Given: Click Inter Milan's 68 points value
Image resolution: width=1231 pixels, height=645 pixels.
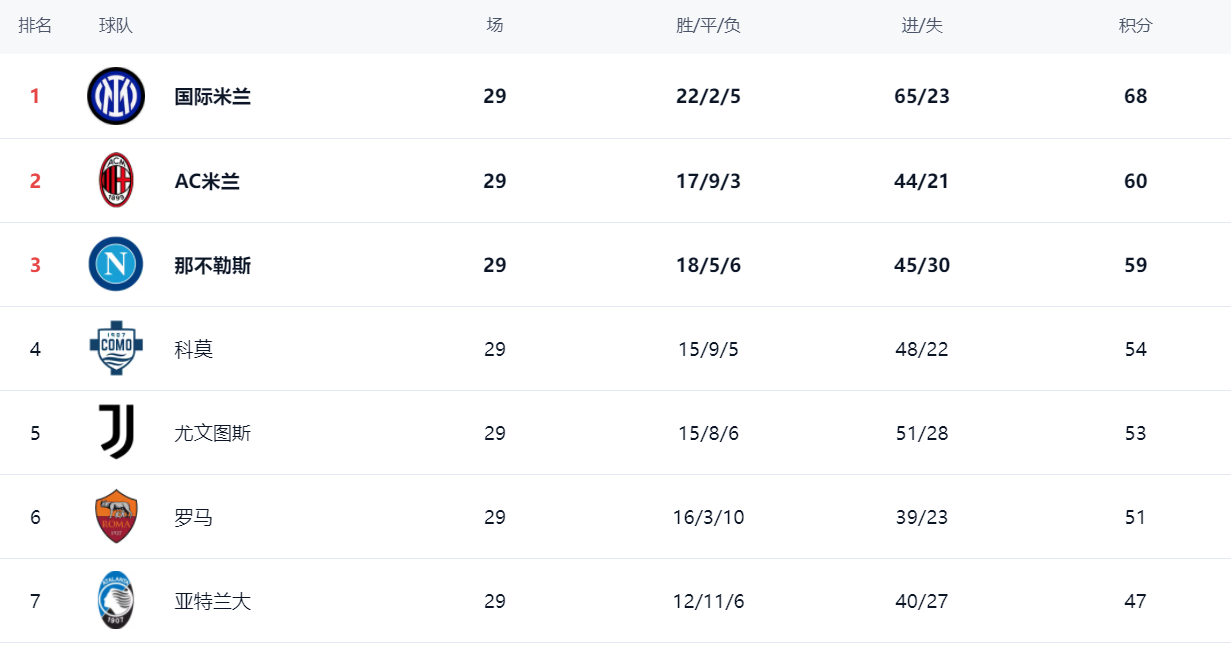Looking at the screenshot, I should coord(1135,96).
